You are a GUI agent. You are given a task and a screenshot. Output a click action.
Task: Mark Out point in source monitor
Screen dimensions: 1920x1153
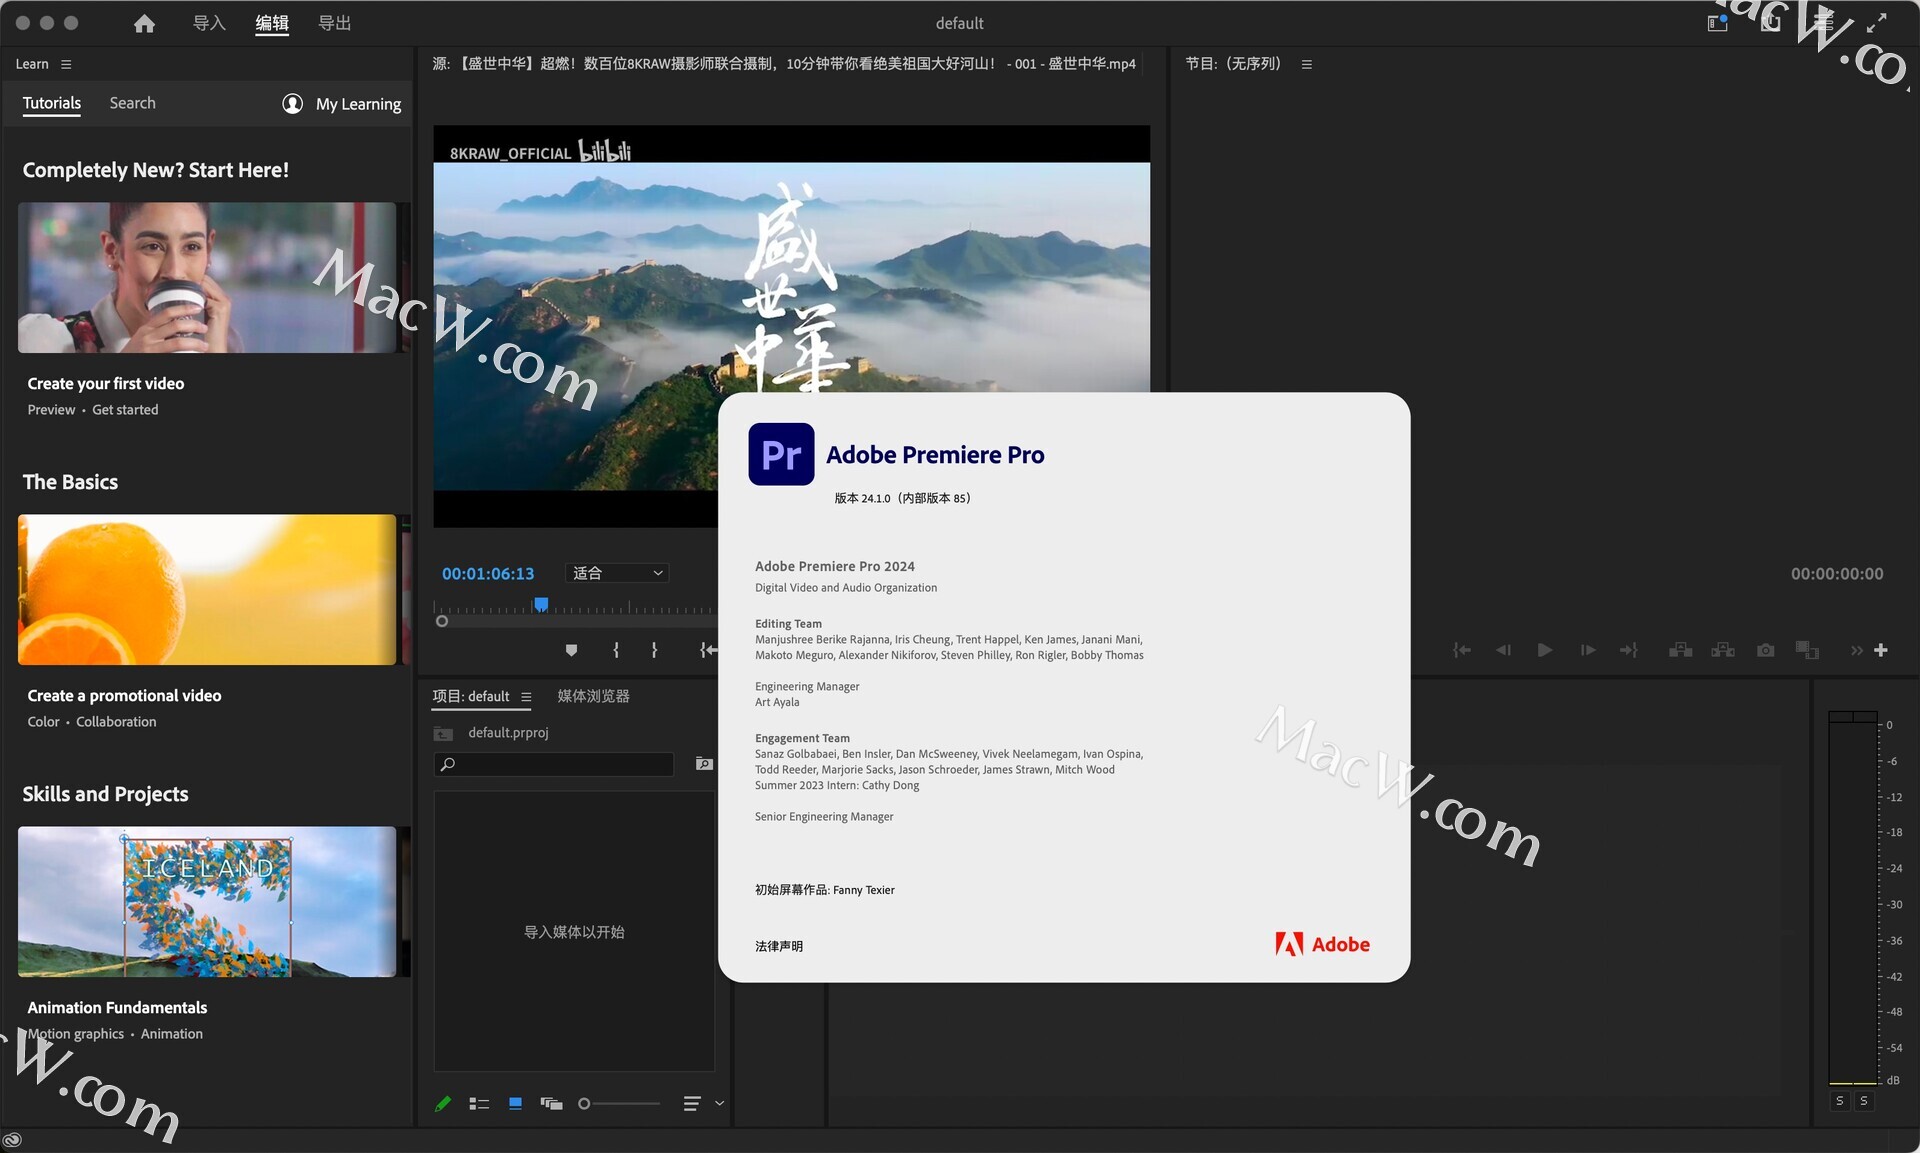pyautogui.click(x=654, y=650)
